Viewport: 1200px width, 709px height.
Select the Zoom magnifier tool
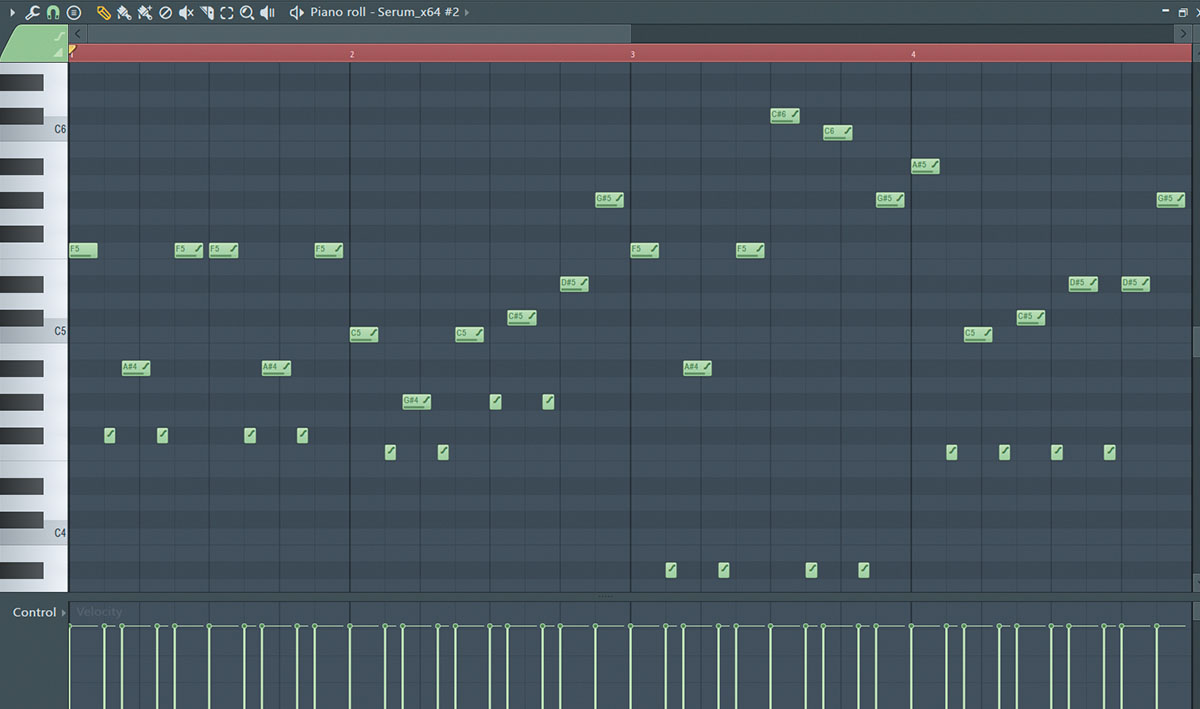[247, 12]
